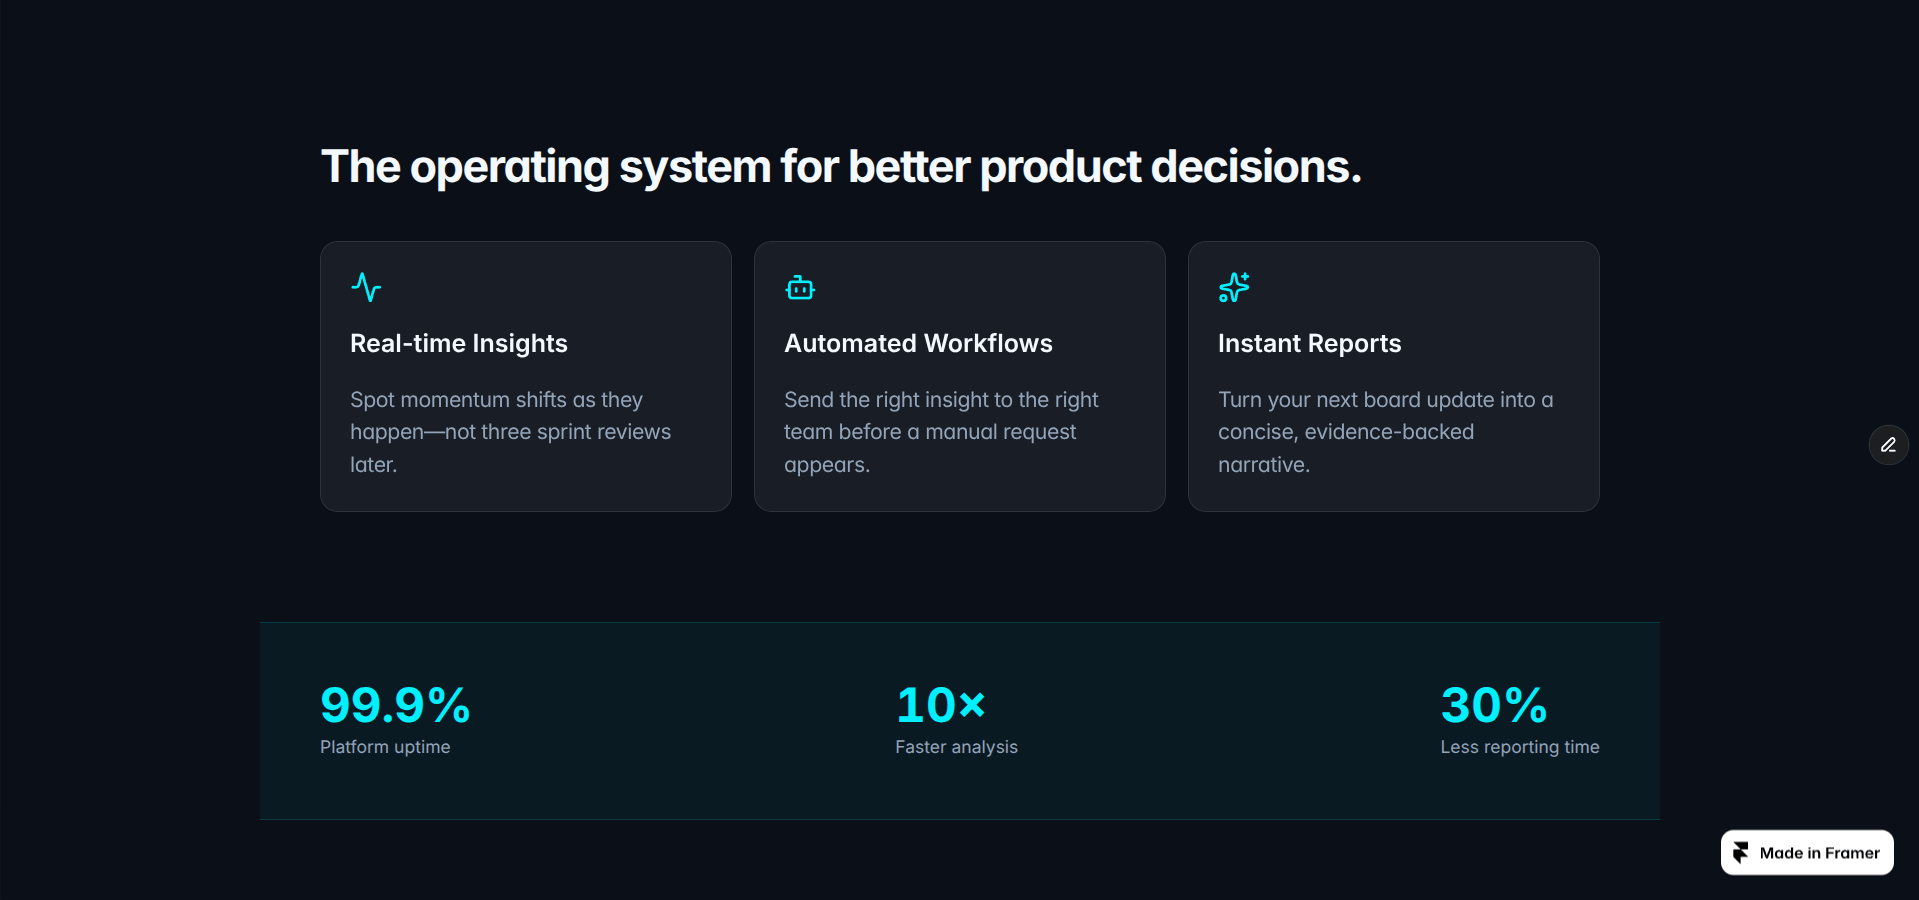Image resolution: width=1919 pixels, height=900 pixels.
Task: Select the Real-time Insights card title
Action: [x=459, y=343]
